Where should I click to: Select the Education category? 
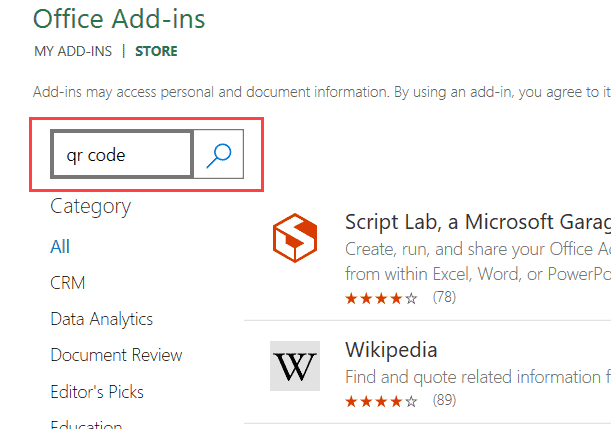(86, 423)
